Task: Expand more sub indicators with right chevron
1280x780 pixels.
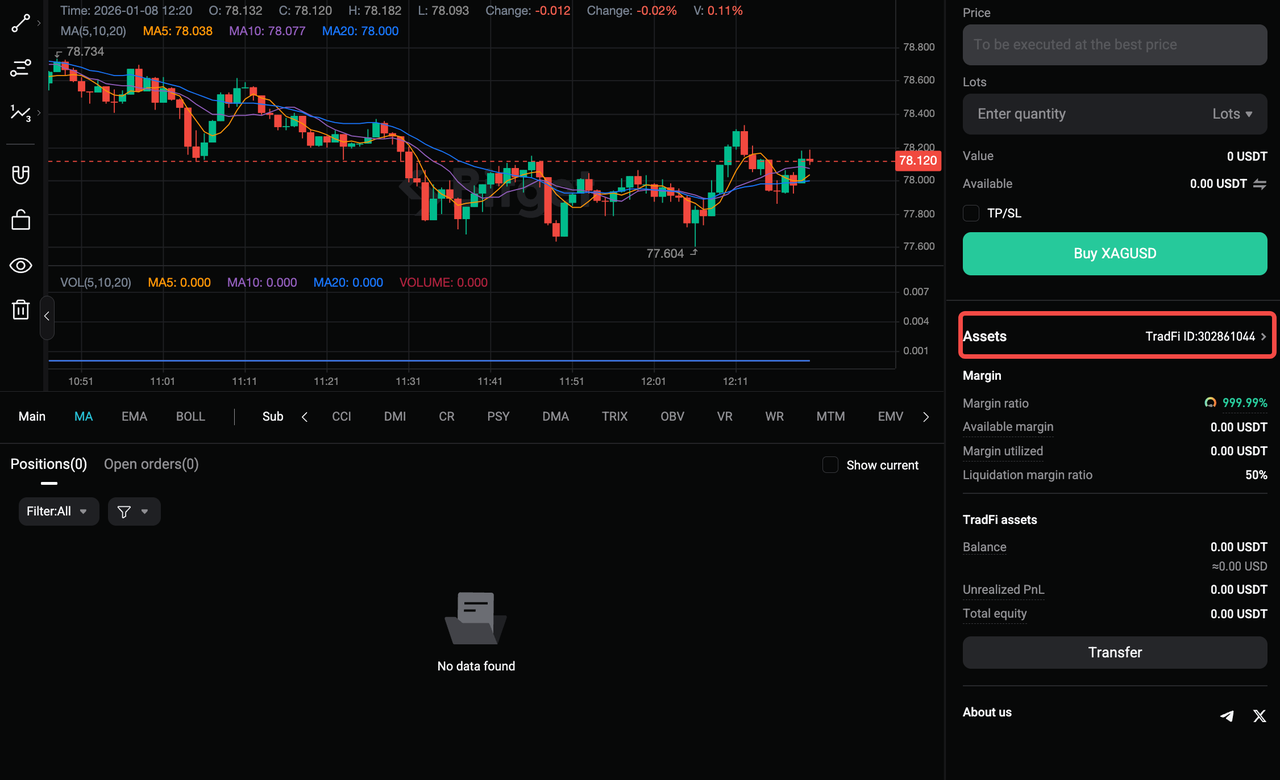Action: click(x=926, y=416)
